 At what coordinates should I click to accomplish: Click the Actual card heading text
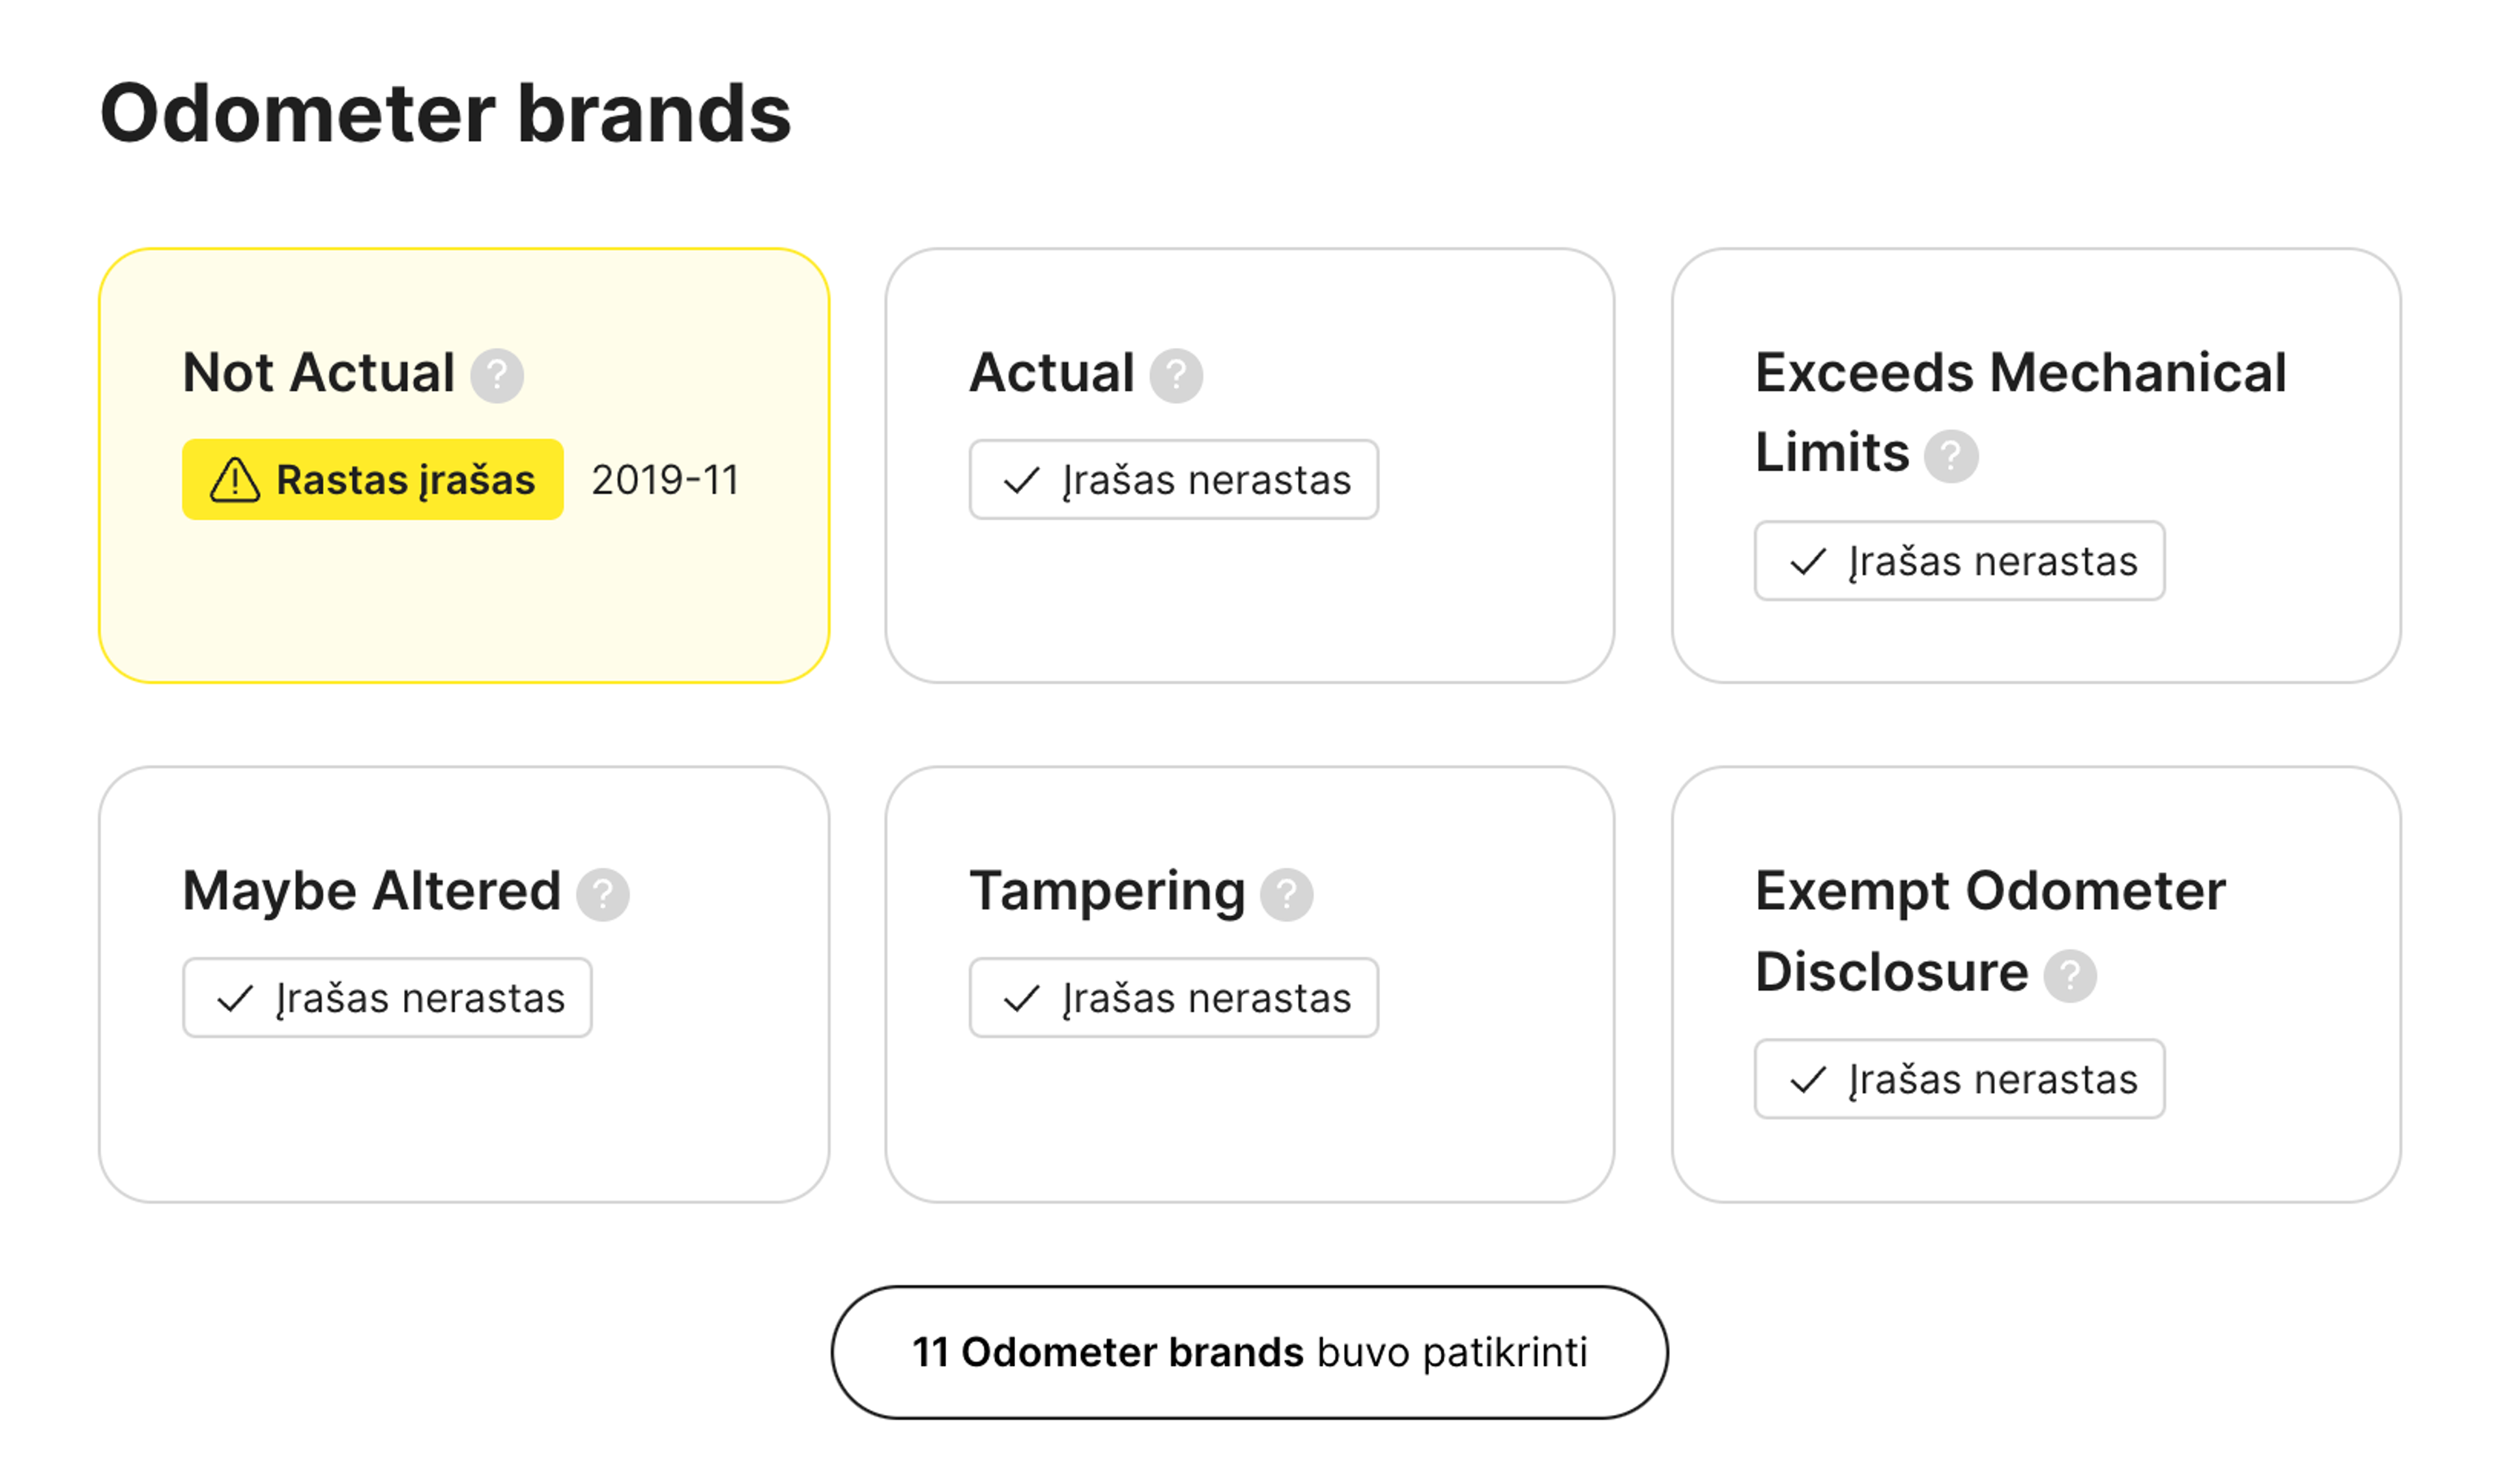pos(1052,373)
